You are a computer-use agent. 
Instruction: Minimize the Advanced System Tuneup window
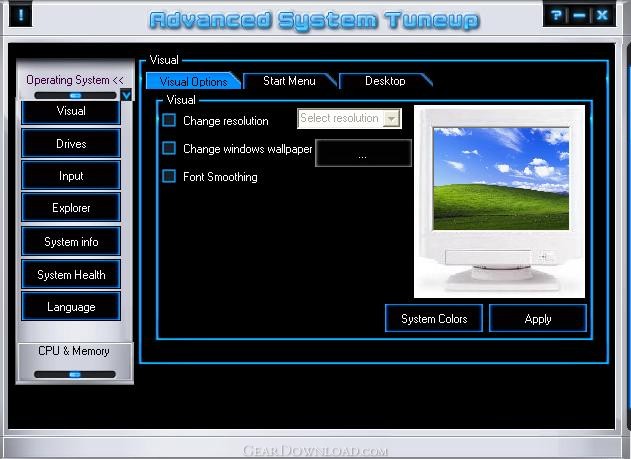pos(579,15)
